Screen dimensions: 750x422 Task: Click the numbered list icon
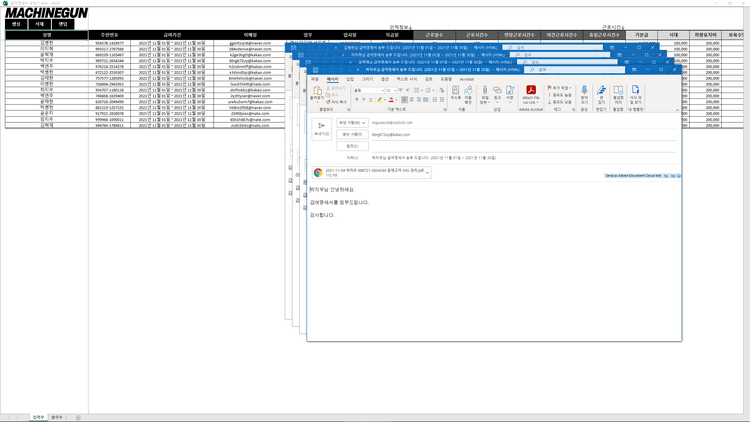[429, 90]
